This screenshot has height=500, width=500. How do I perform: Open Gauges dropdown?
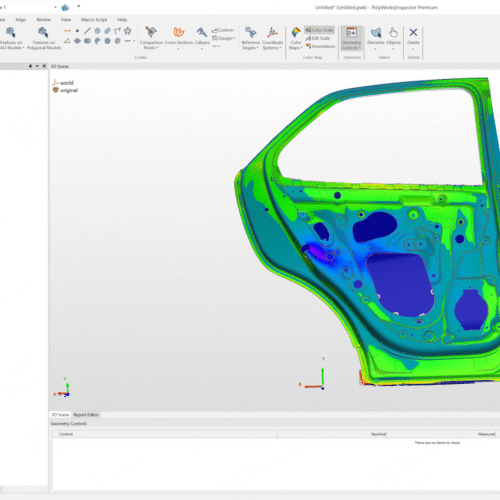(224, 38)
